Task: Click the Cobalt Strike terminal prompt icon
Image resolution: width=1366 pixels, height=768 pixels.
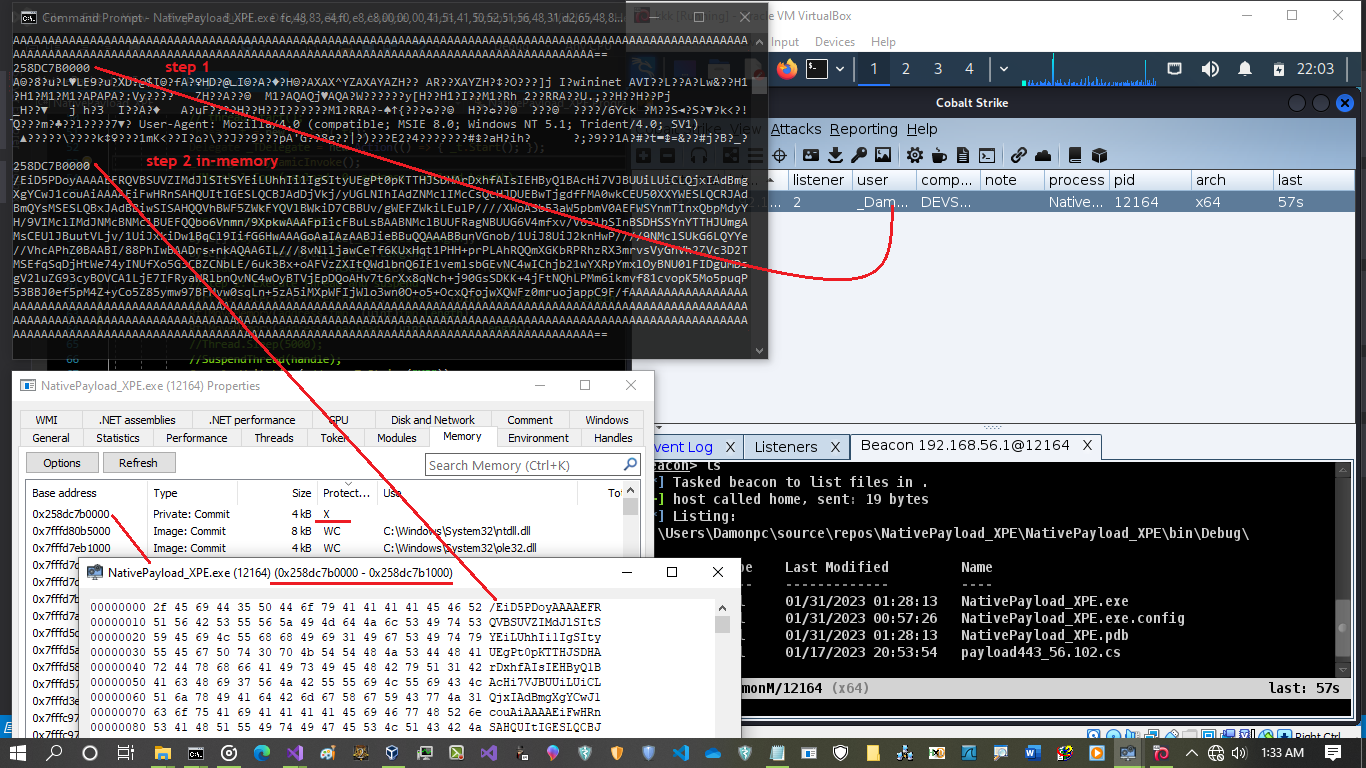Action: coord(986,155)
